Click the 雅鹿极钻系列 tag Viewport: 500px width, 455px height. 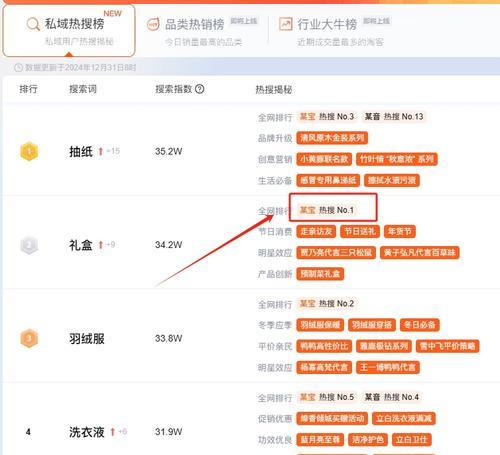pyautogui.click(x=384, y=346)
